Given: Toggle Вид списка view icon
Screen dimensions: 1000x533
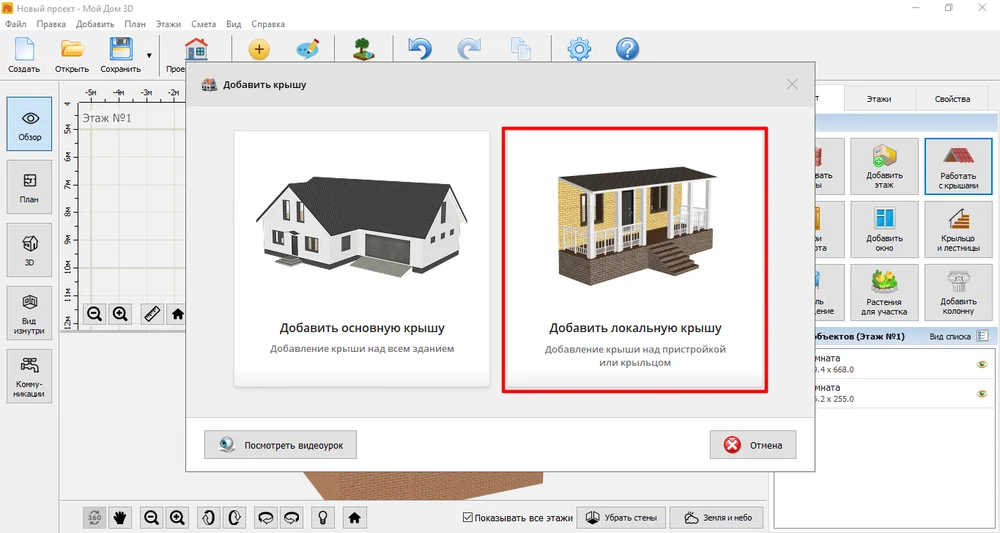Looking at the screenshot, I should (x=982, y=336).
